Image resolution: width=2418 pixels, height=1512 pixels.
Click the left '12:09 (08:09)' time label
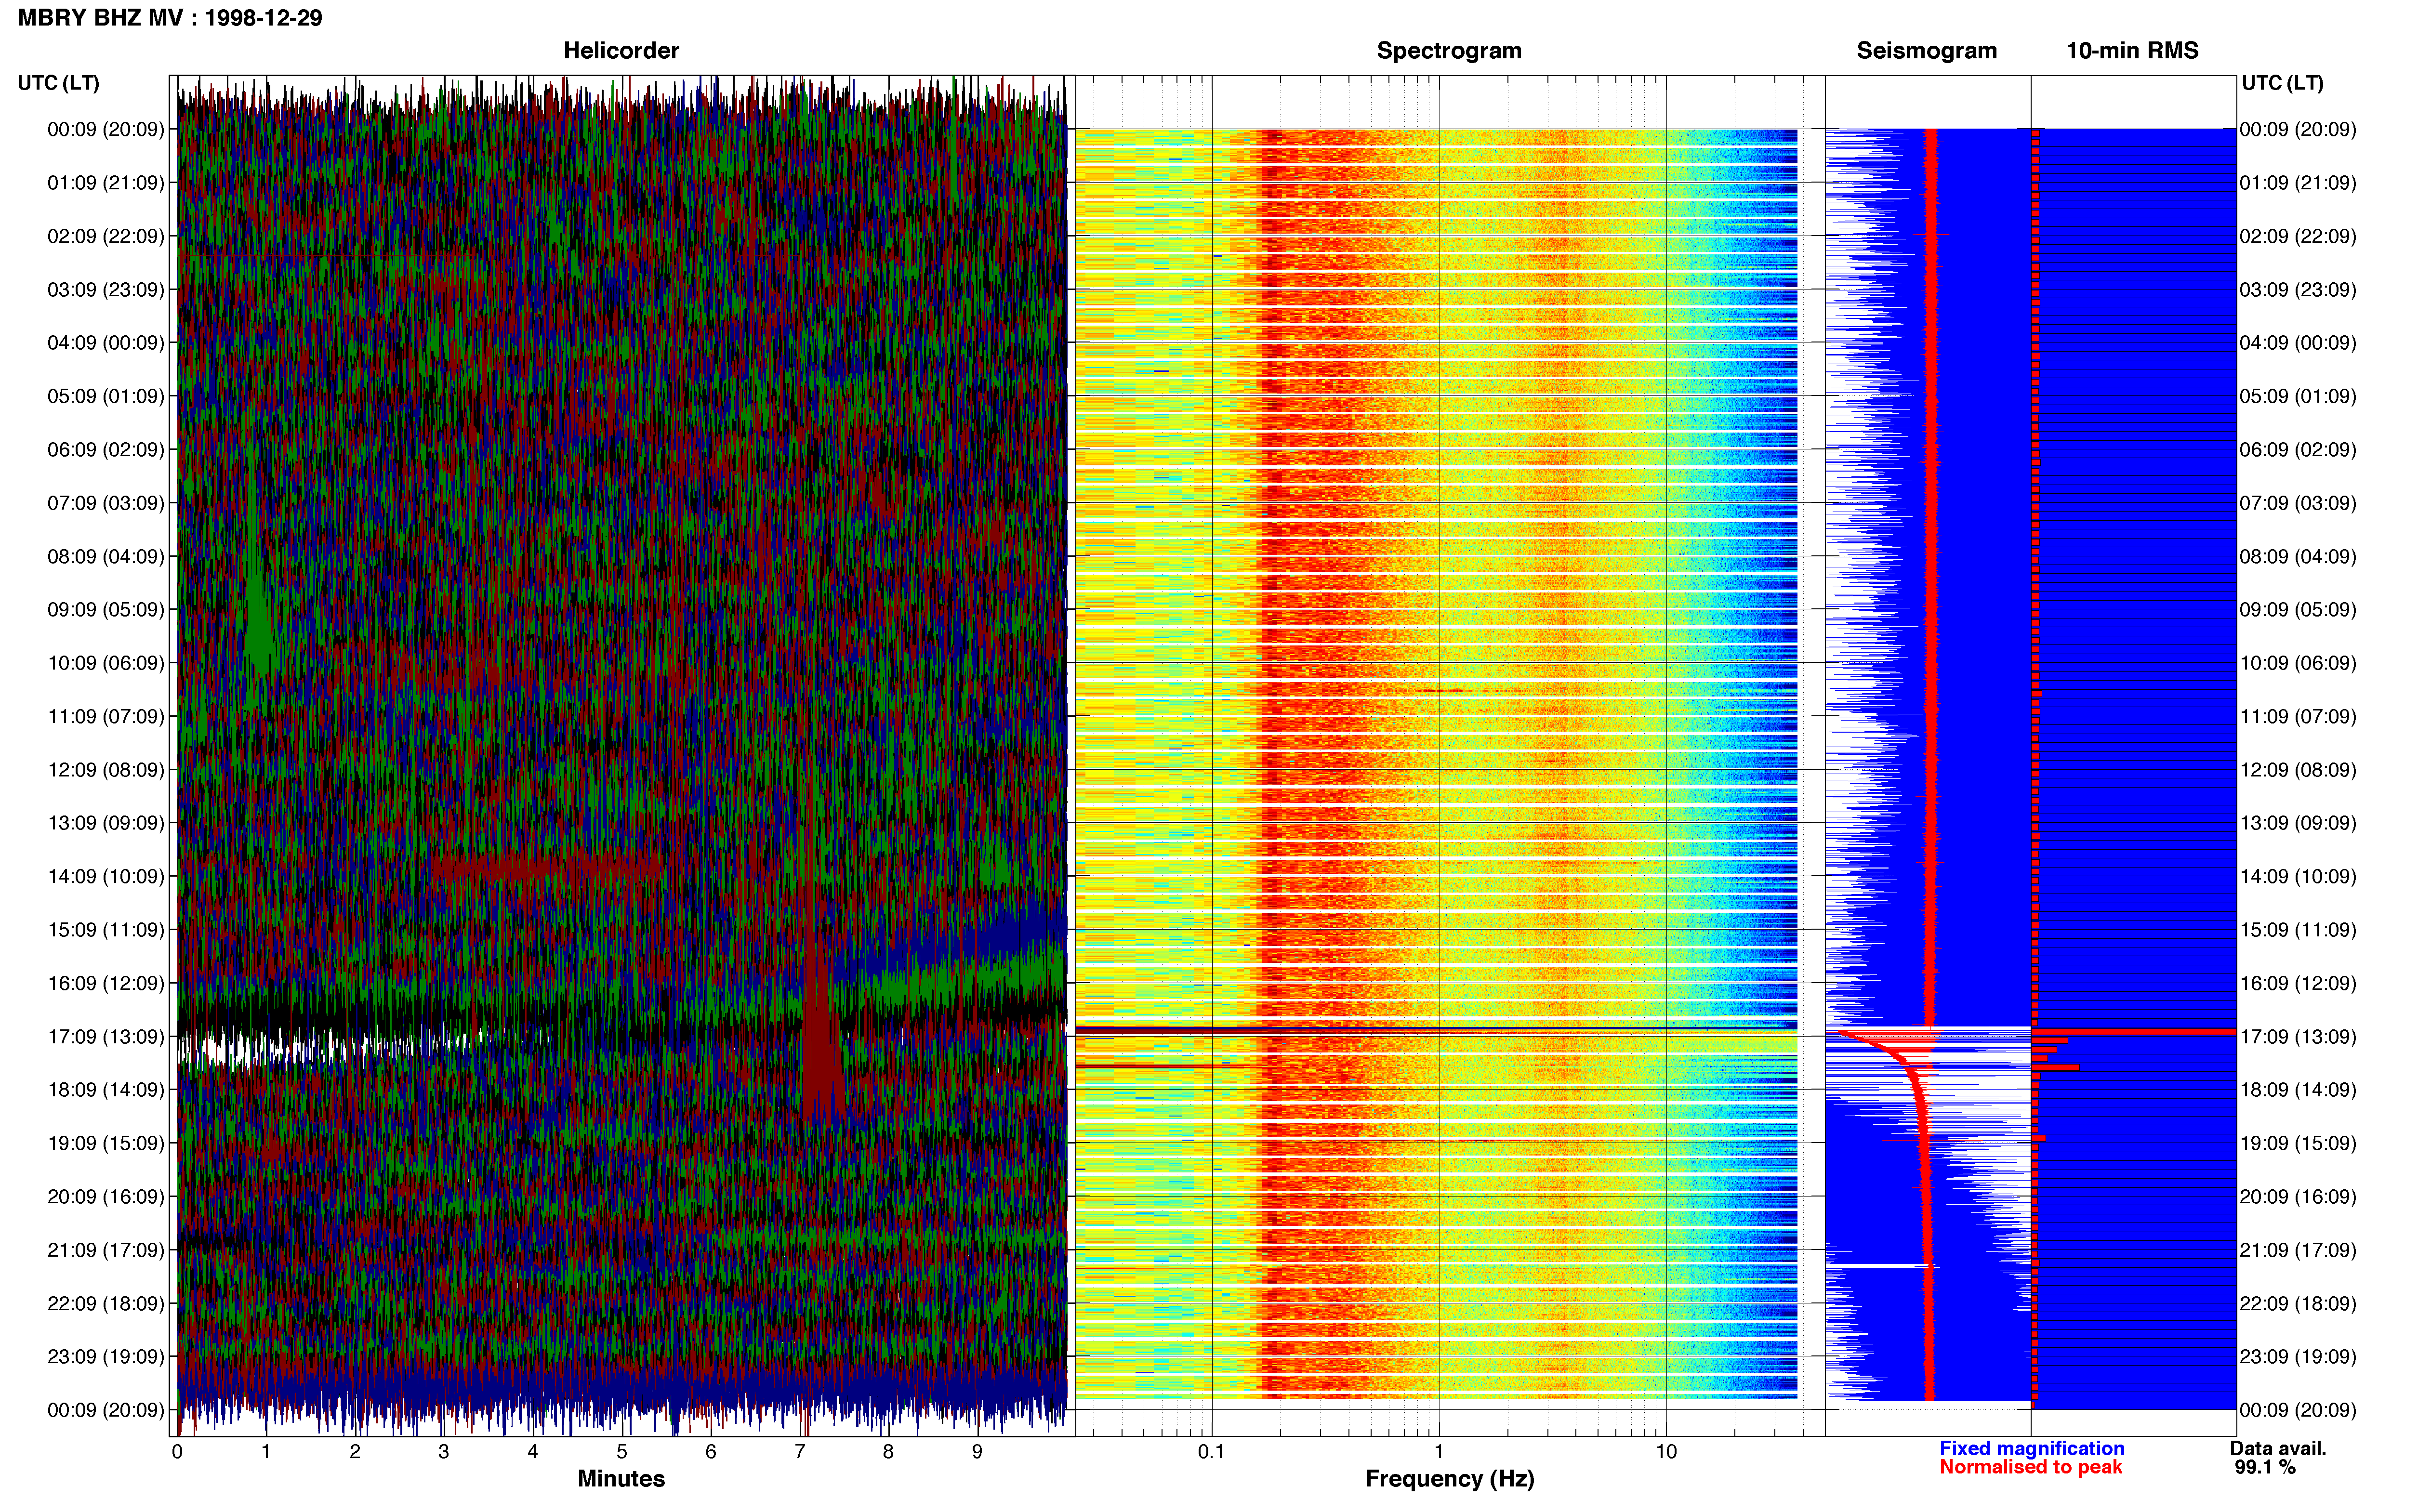(106, 770)
